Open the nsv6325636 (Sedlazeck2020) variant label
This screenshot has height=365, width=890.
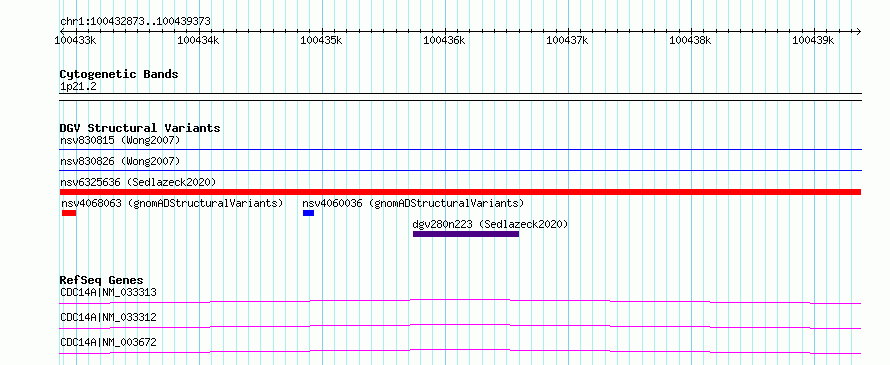138,182
